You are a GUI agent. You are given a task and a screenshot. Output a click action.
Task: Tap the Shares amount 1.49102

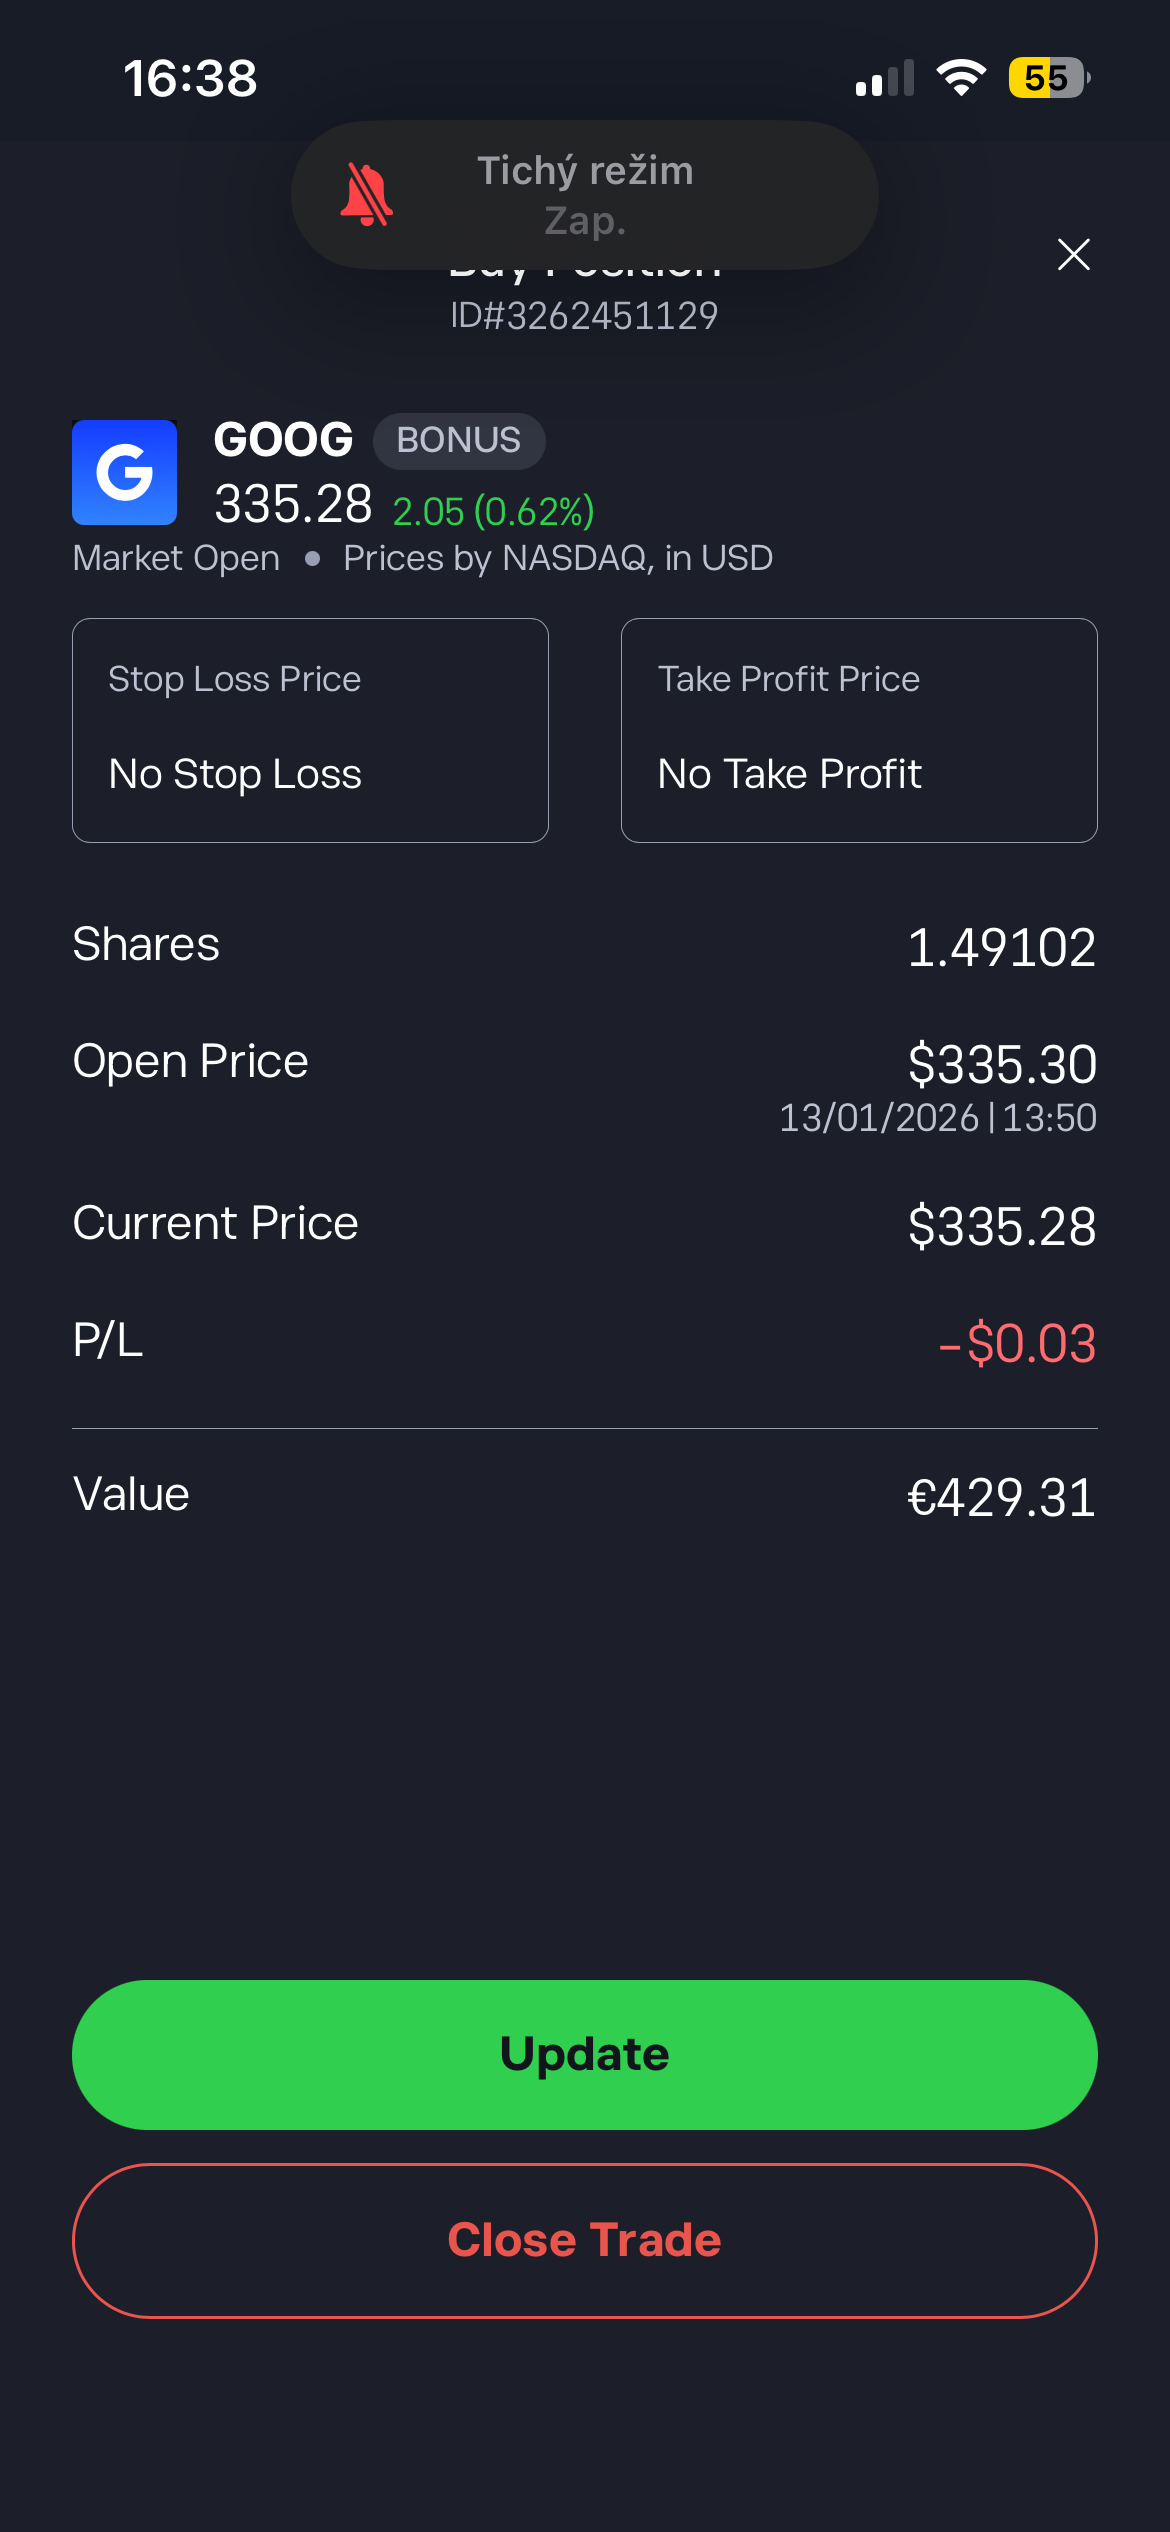[x=1001, y=947]
